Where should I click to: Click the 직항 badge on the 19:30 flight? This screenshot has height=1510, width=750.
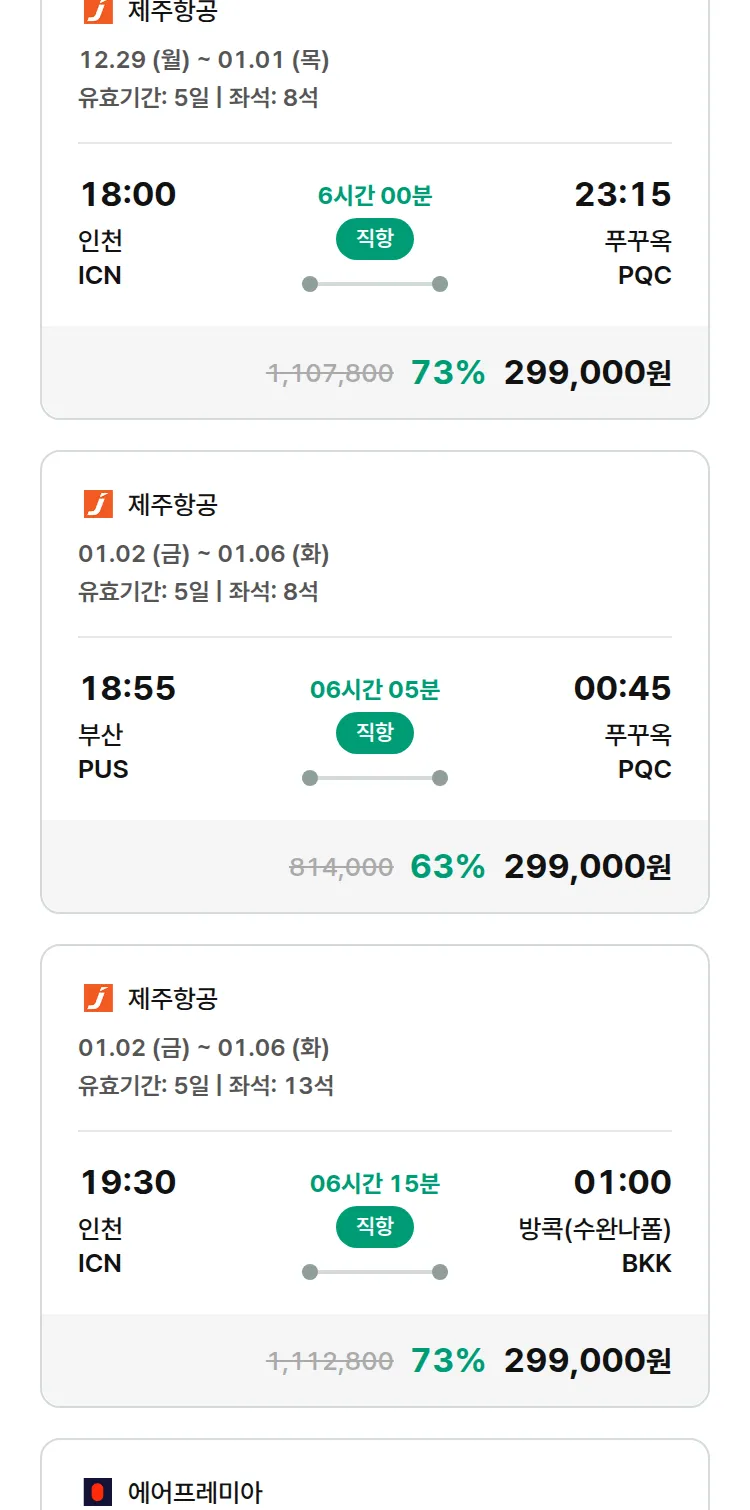[x=375, y=1227]
